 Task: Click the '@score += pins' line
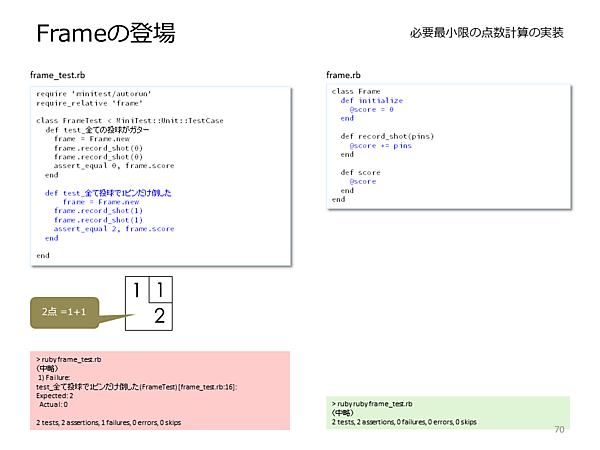coord(380,146)
